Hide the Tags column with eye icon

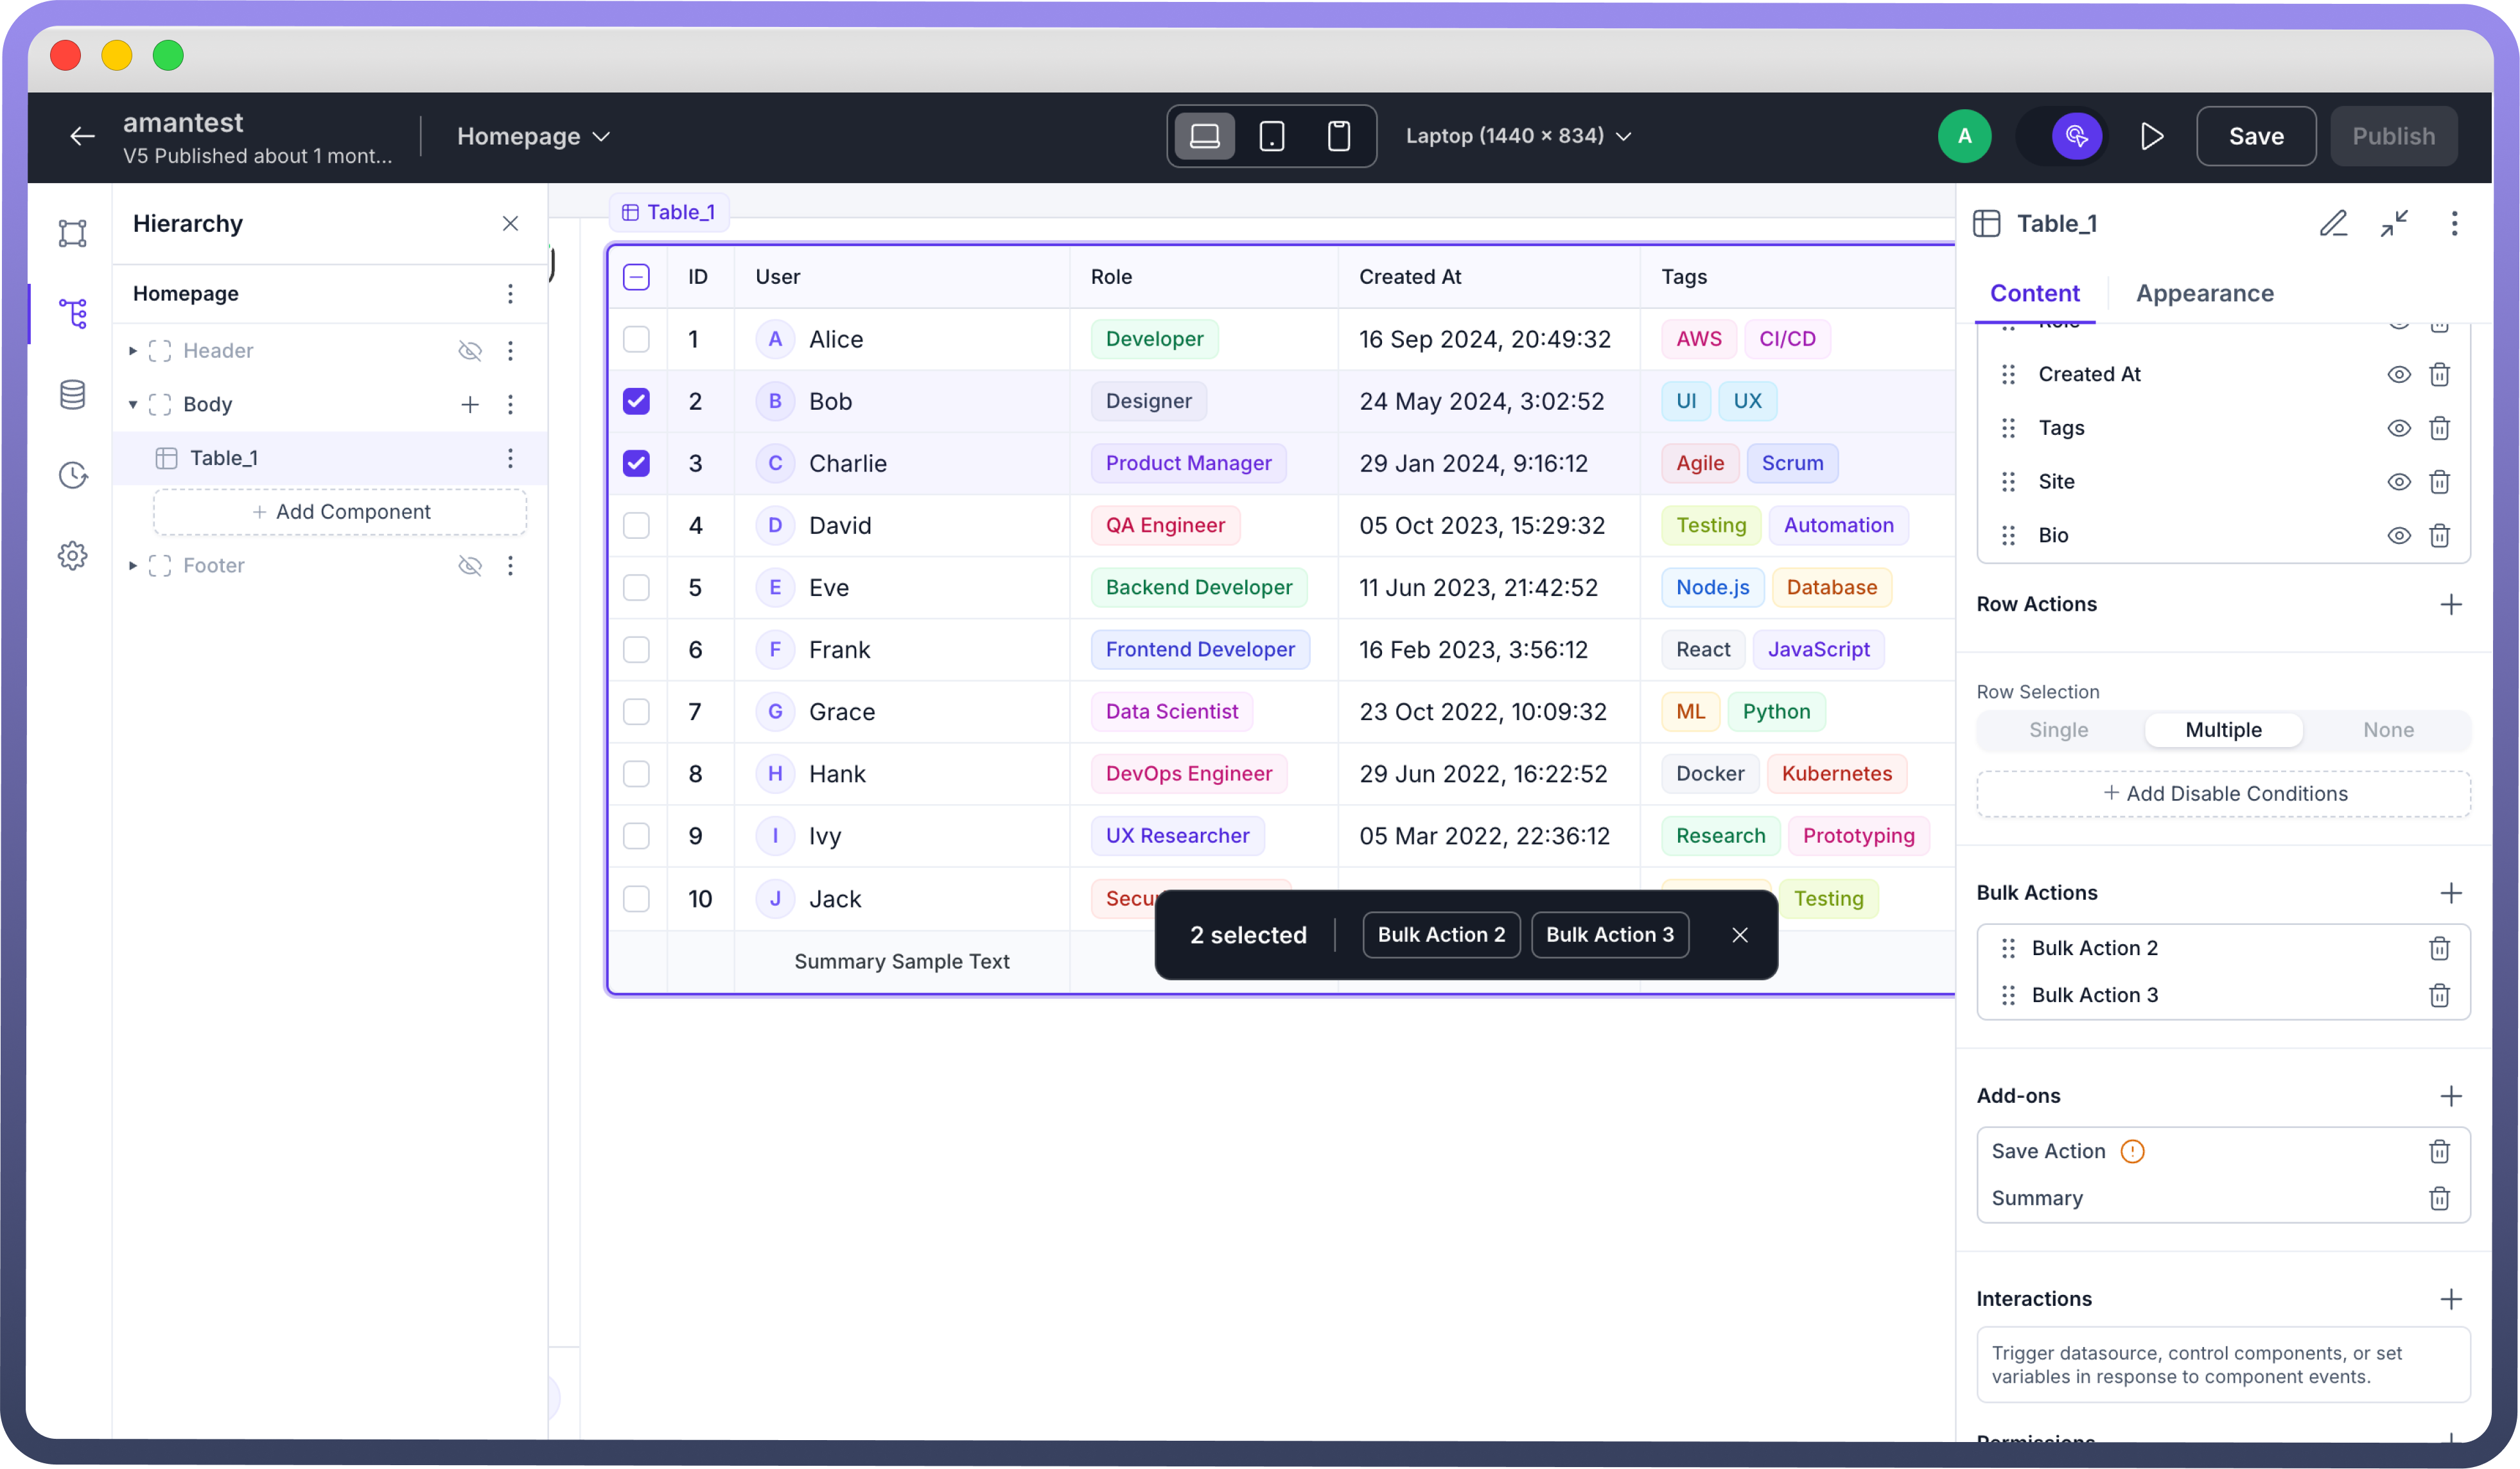(x=2398, y=428)
